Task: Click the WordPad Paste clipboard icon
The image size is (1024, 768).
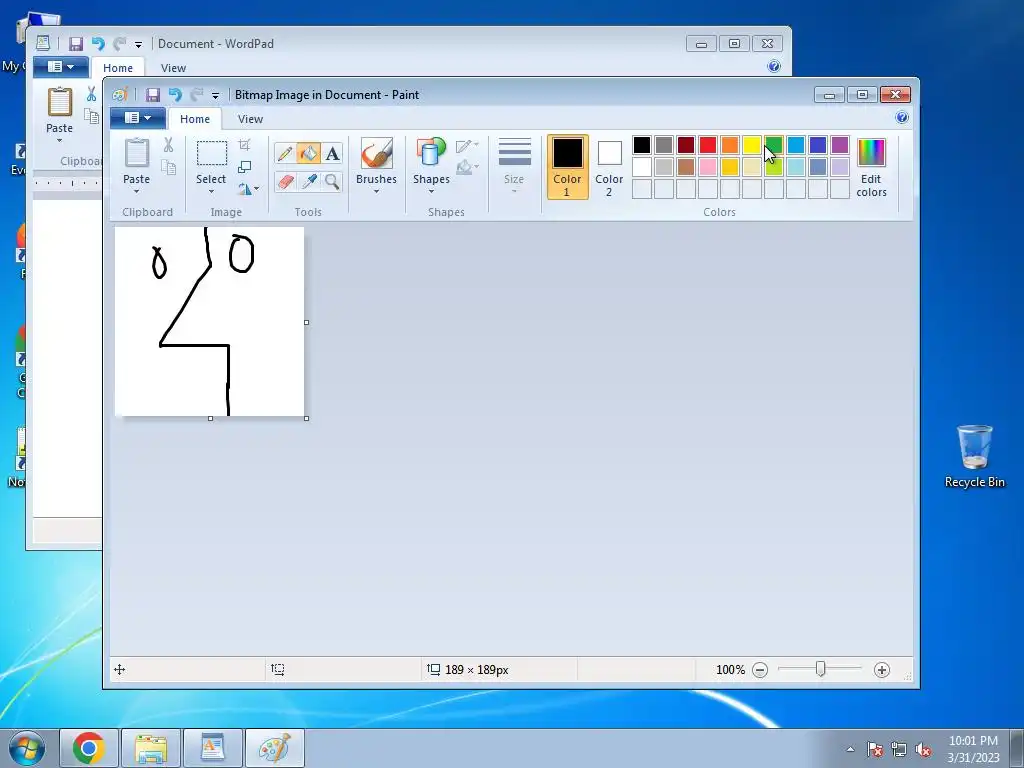Action: 59,103
